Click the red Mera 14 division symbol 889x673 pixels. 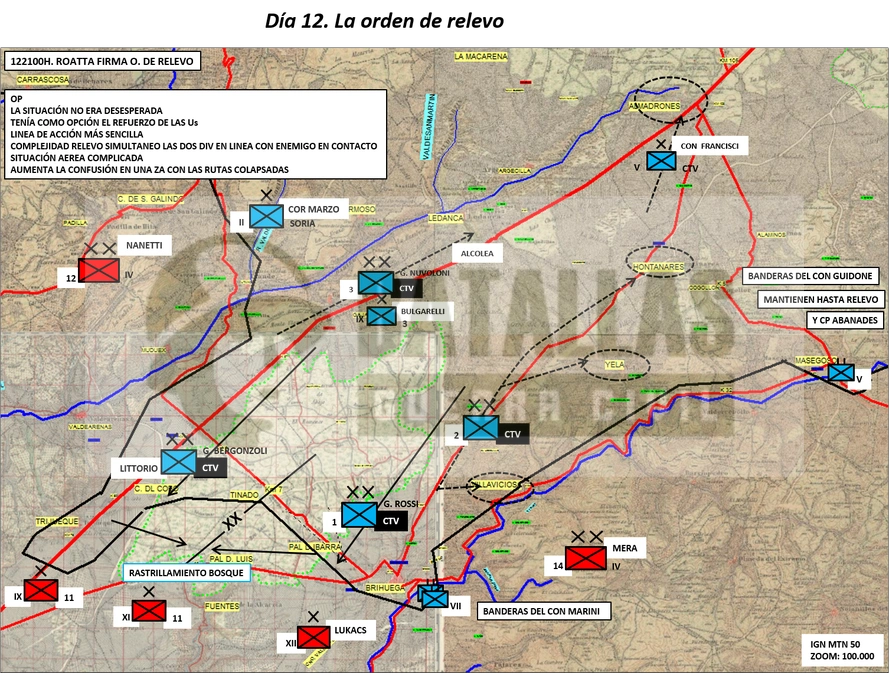click(586, 558)
